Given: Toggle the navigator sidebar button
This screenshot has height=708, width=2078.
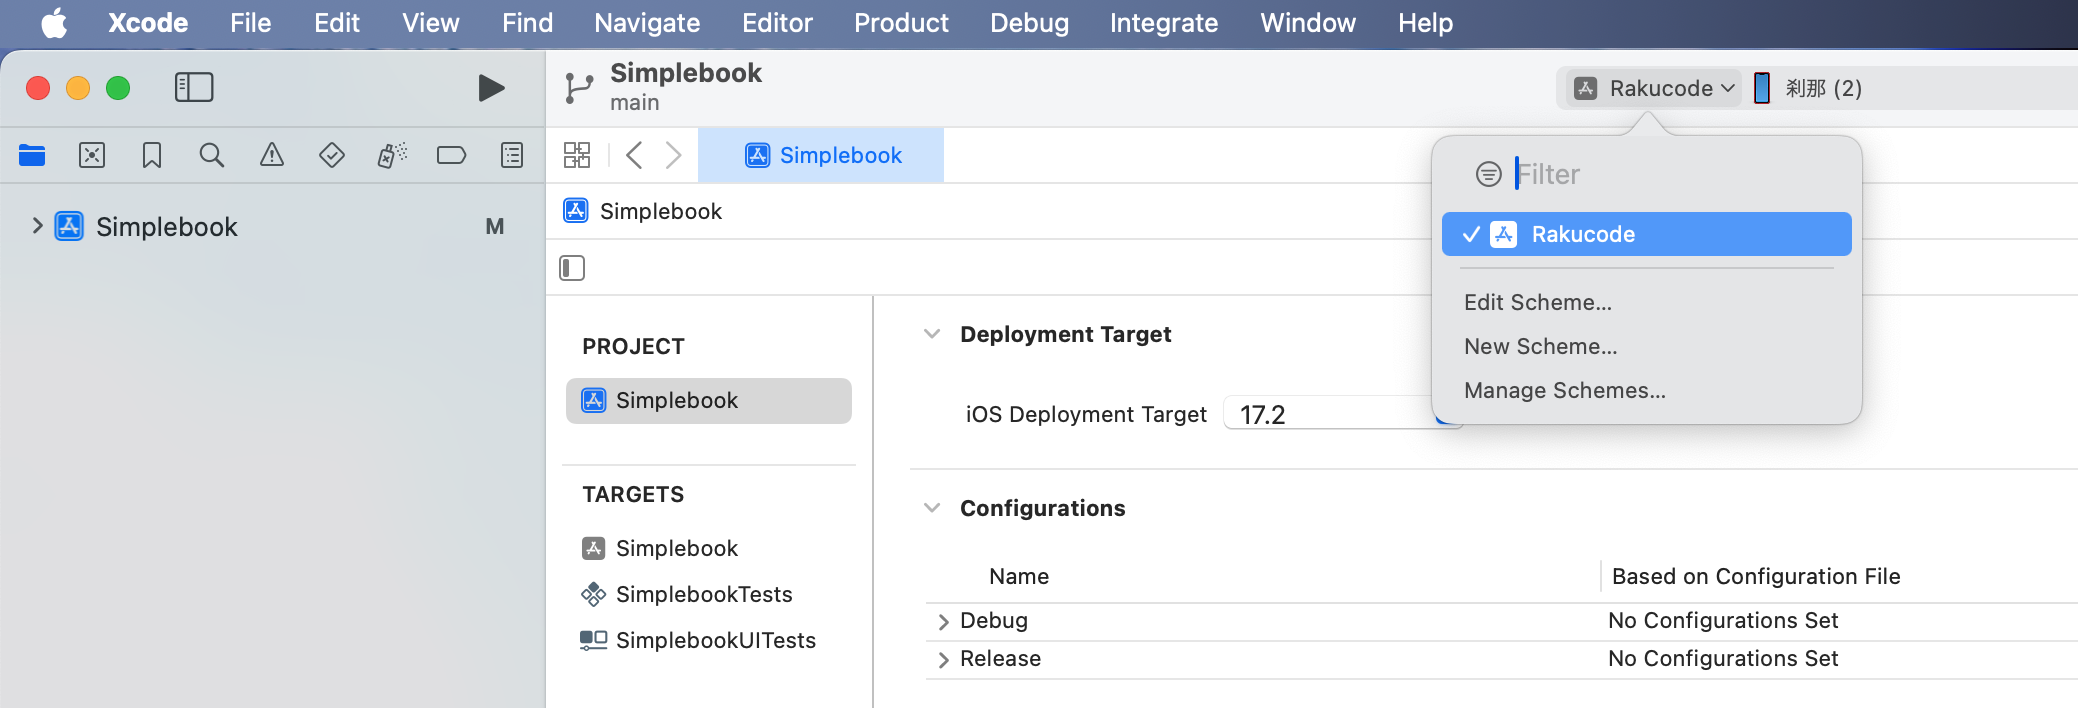Looking at the screenshot, I should tap(194, 88).
